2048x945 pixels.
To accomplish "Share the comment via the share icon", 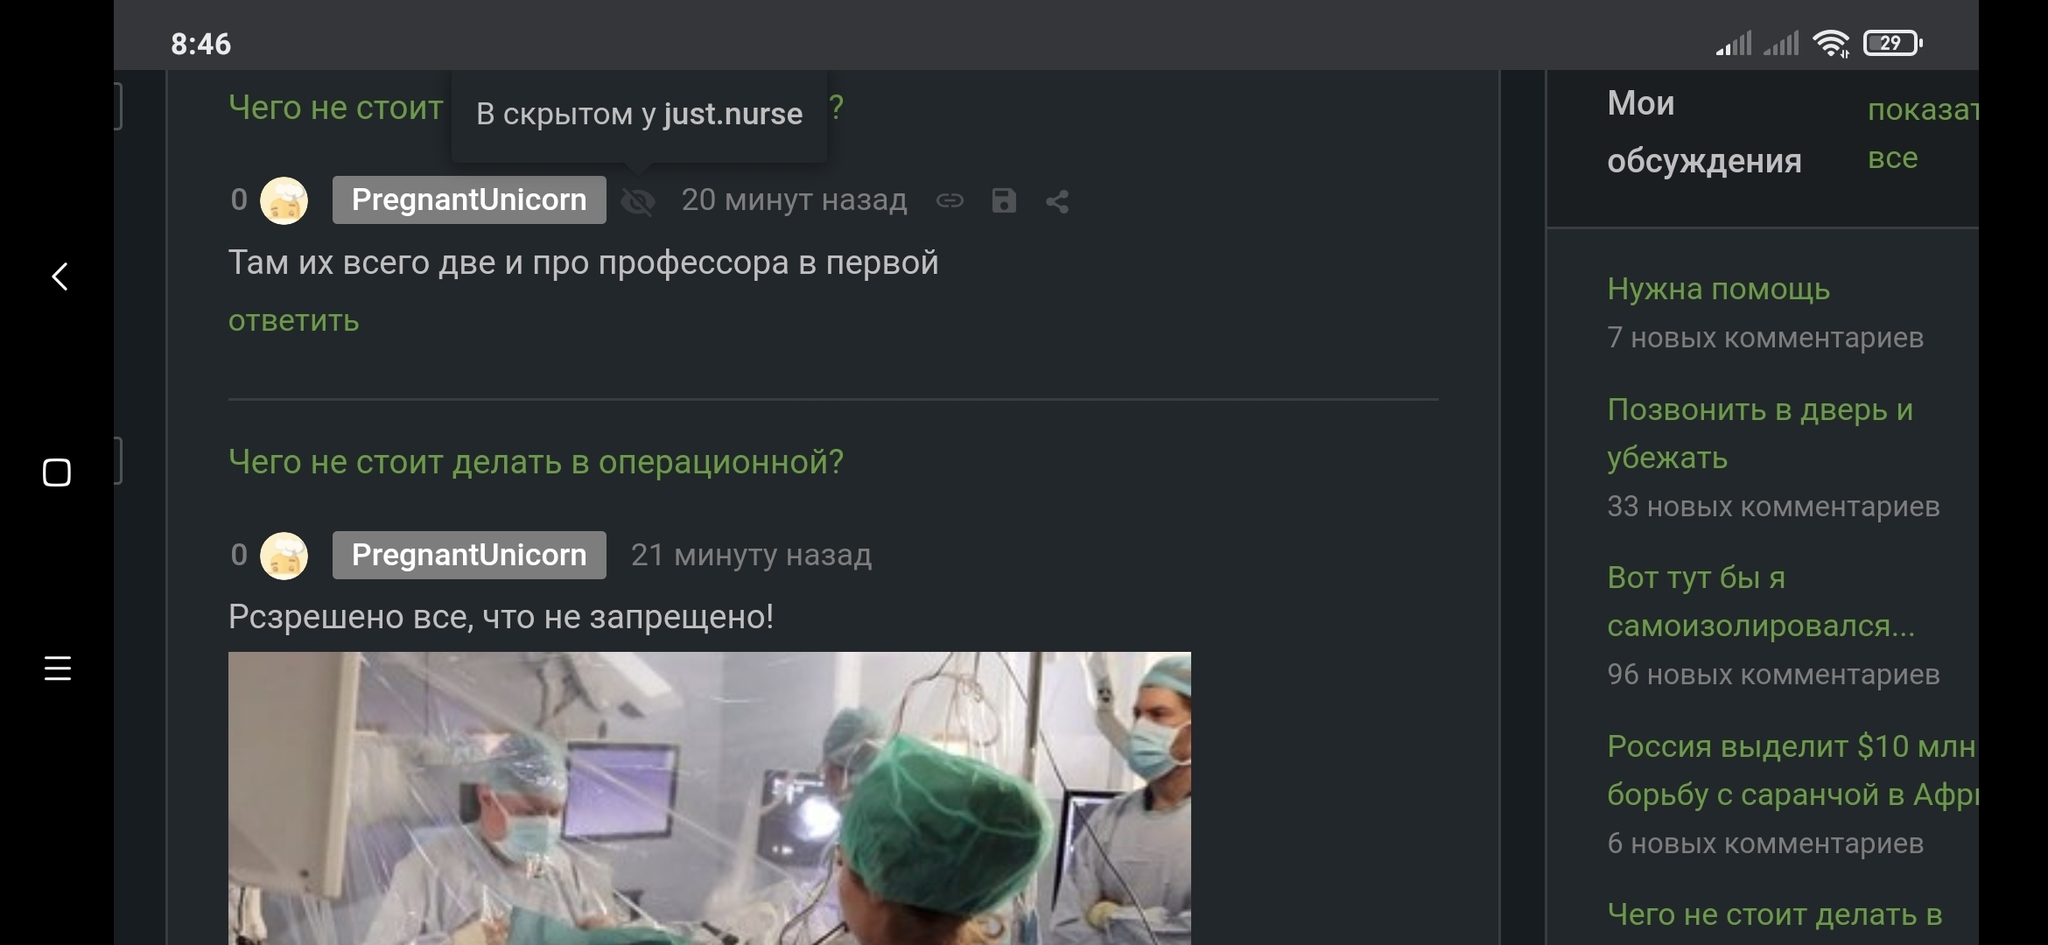I will pyautogui.click(x=1057, y=202).
